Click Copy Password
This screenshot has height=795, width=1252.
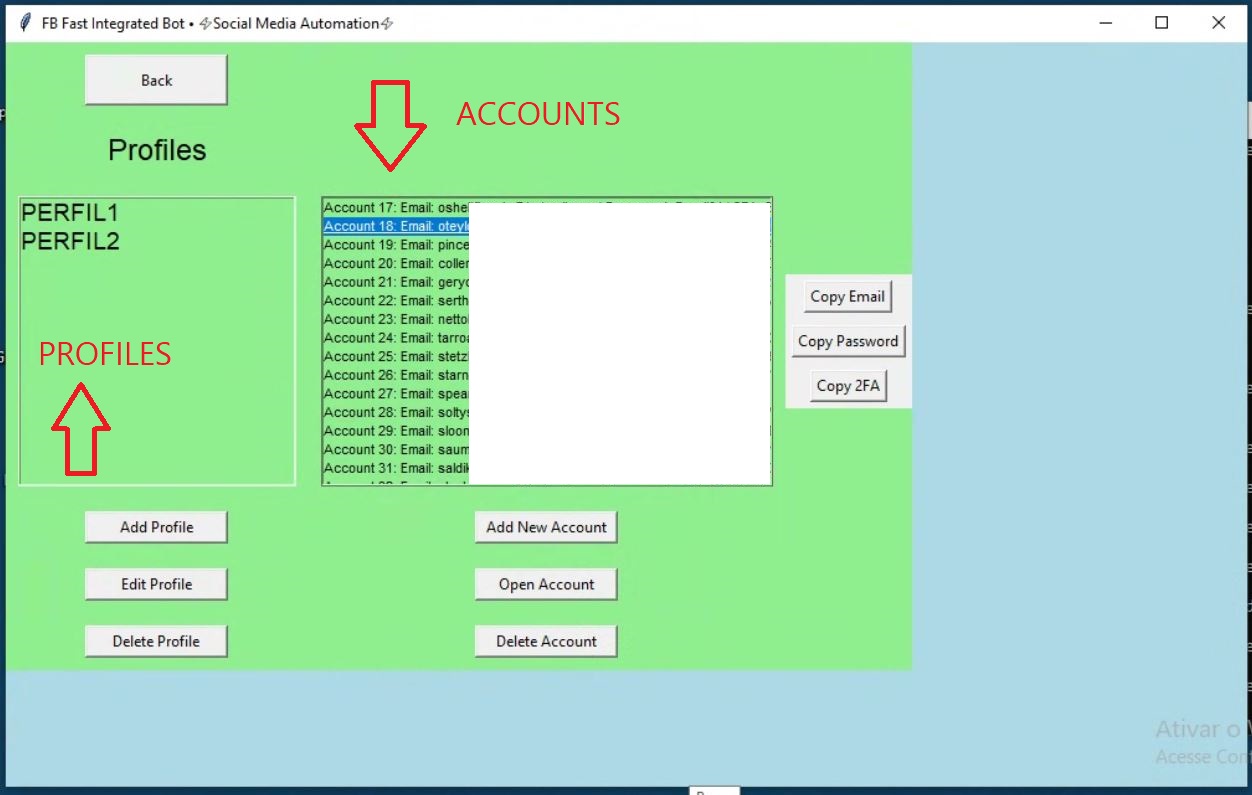pos(848,340)
